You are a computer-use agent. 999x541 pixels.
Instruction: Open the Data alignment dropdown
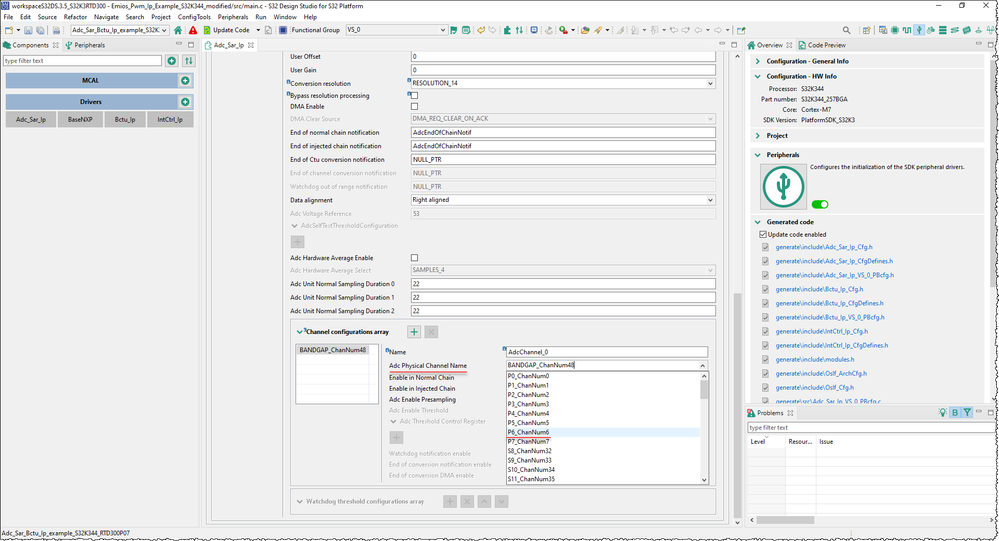710,200
